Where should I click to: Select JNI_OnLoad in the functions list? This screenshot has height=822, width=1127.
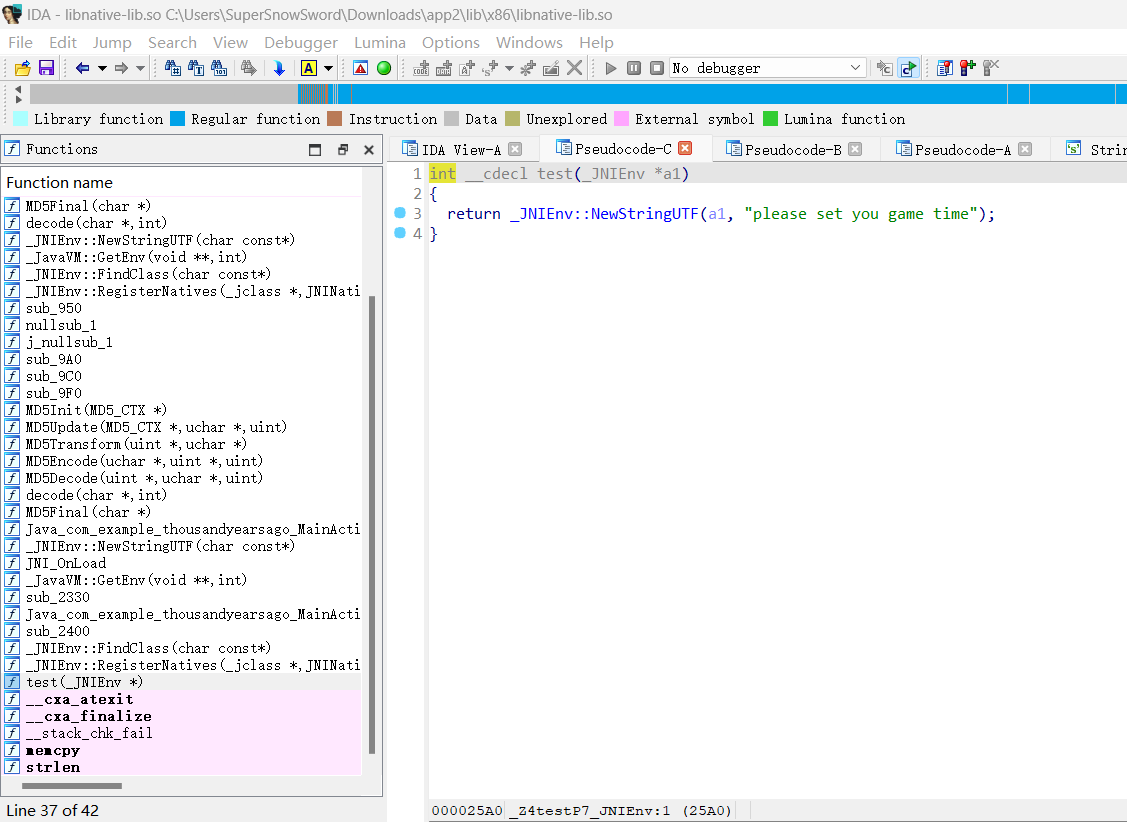(x=182, y=563)
